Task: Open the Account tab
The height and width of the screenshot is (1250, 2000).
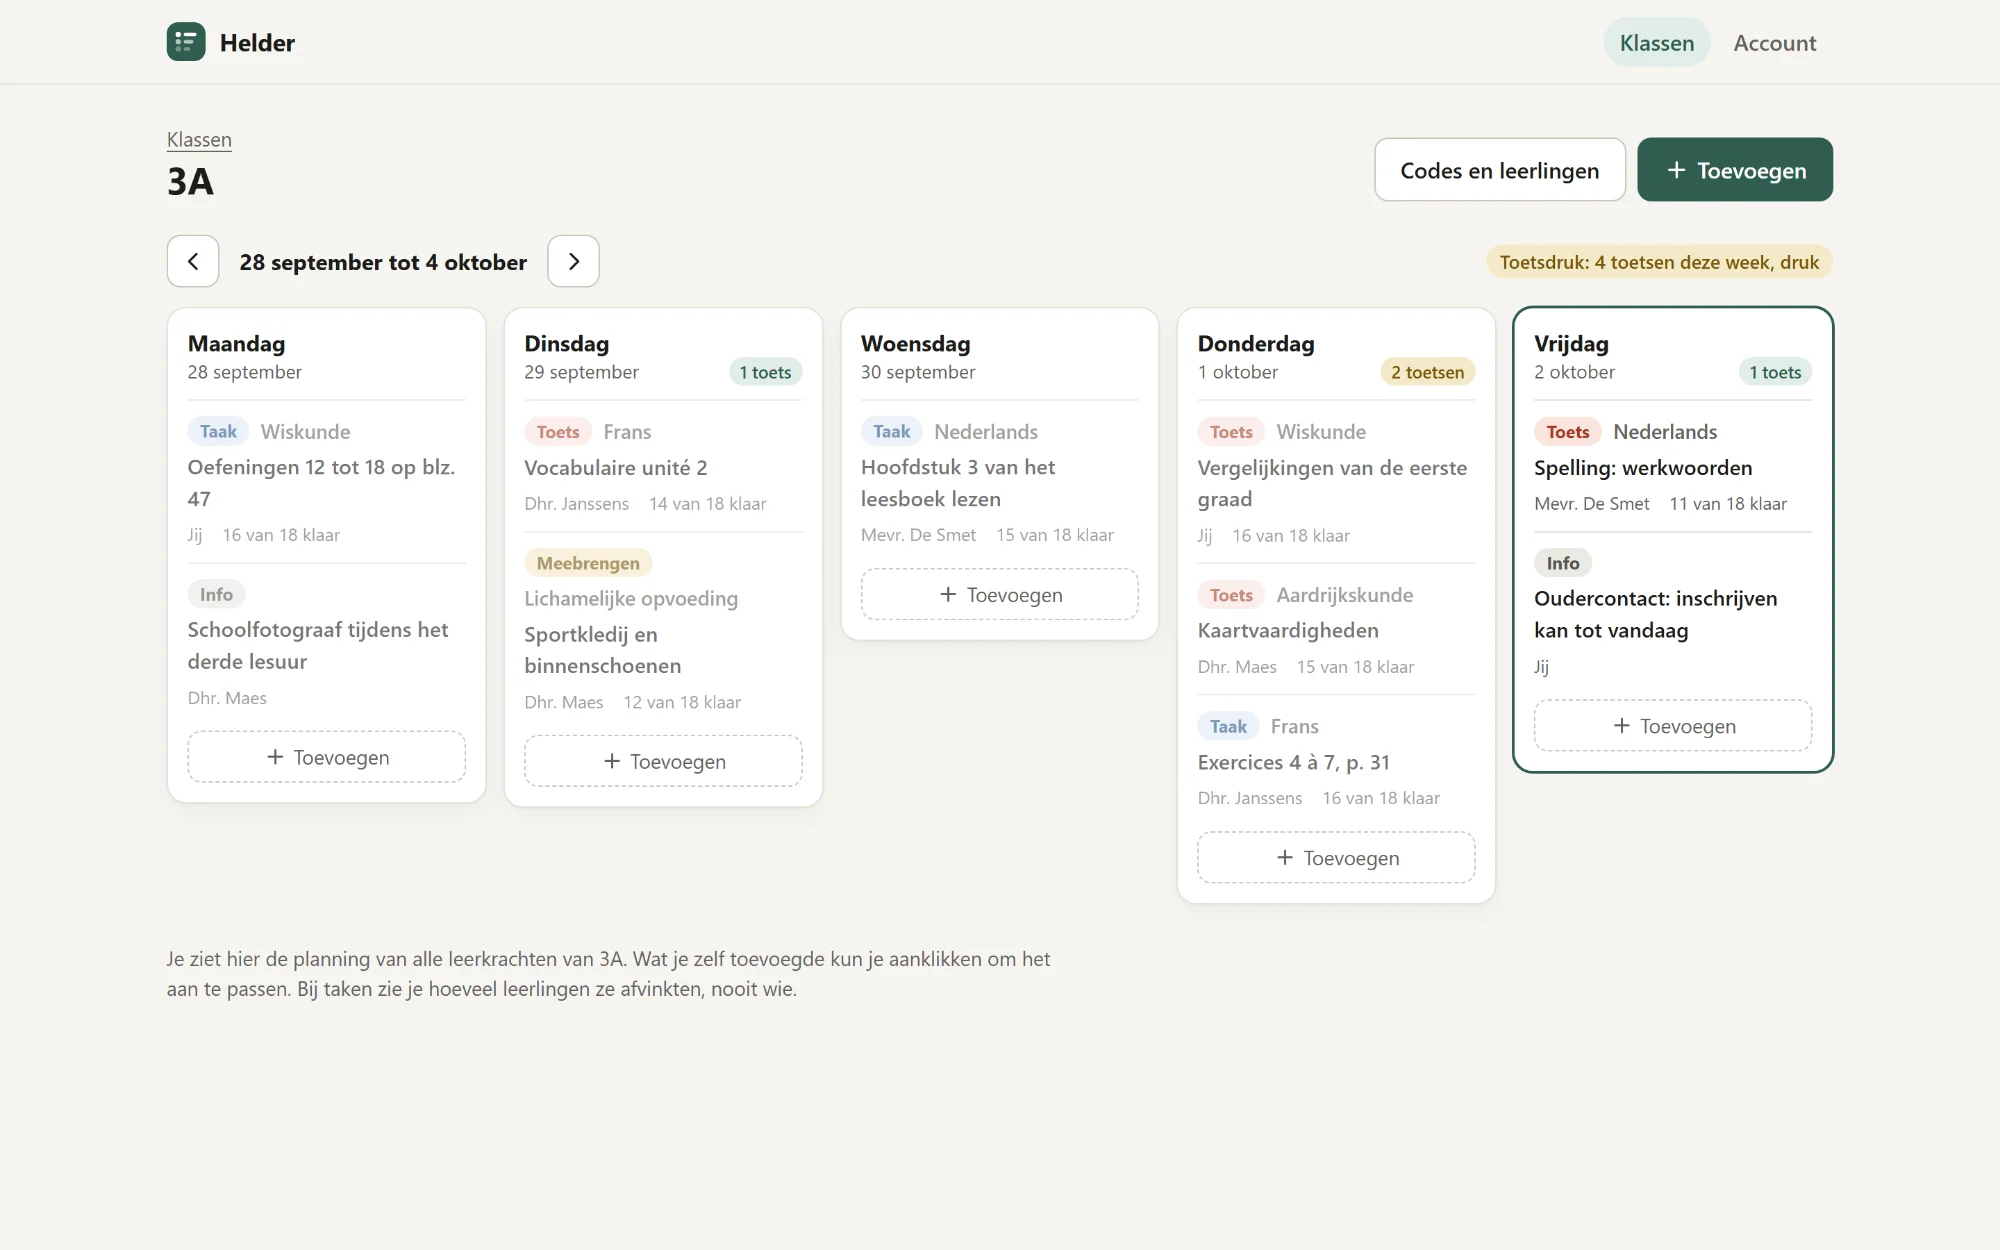Action: [1775, 43]
